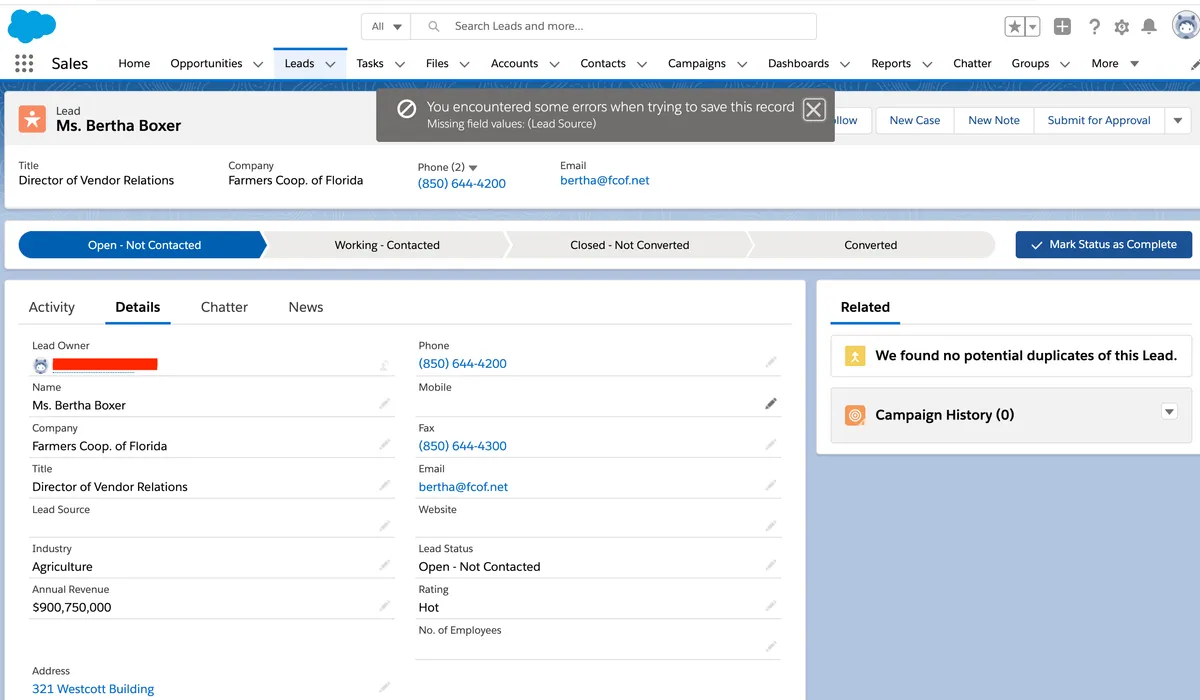
Task: Click the Campaign History icon
Action: (x=855, y=415)
